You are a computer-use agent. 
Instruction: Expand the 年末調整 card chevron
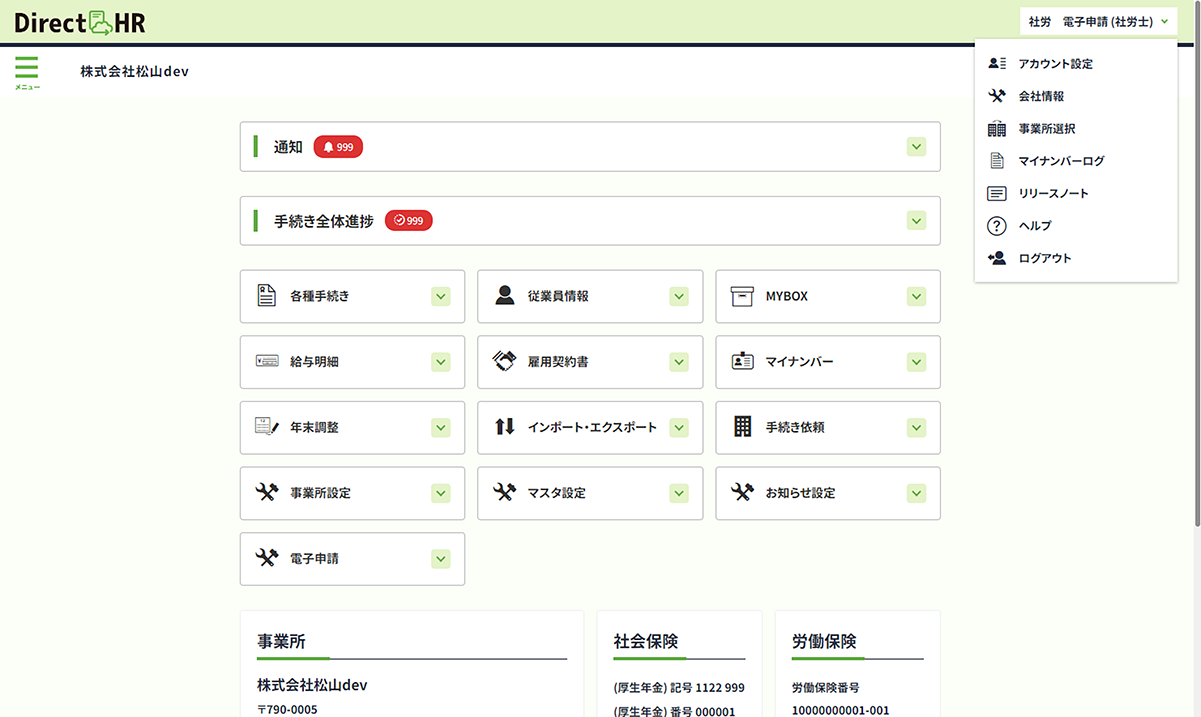coord(441,427)
